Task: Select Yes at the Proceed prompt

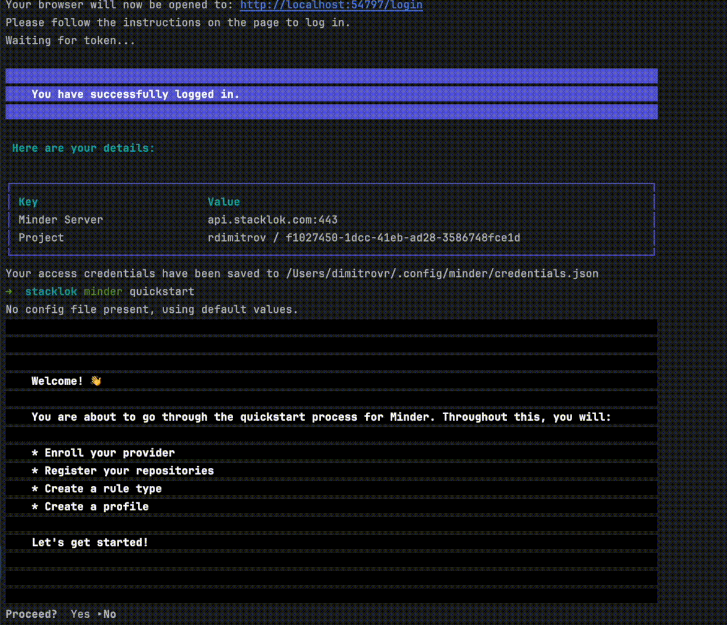Action: tap(80, 614)
